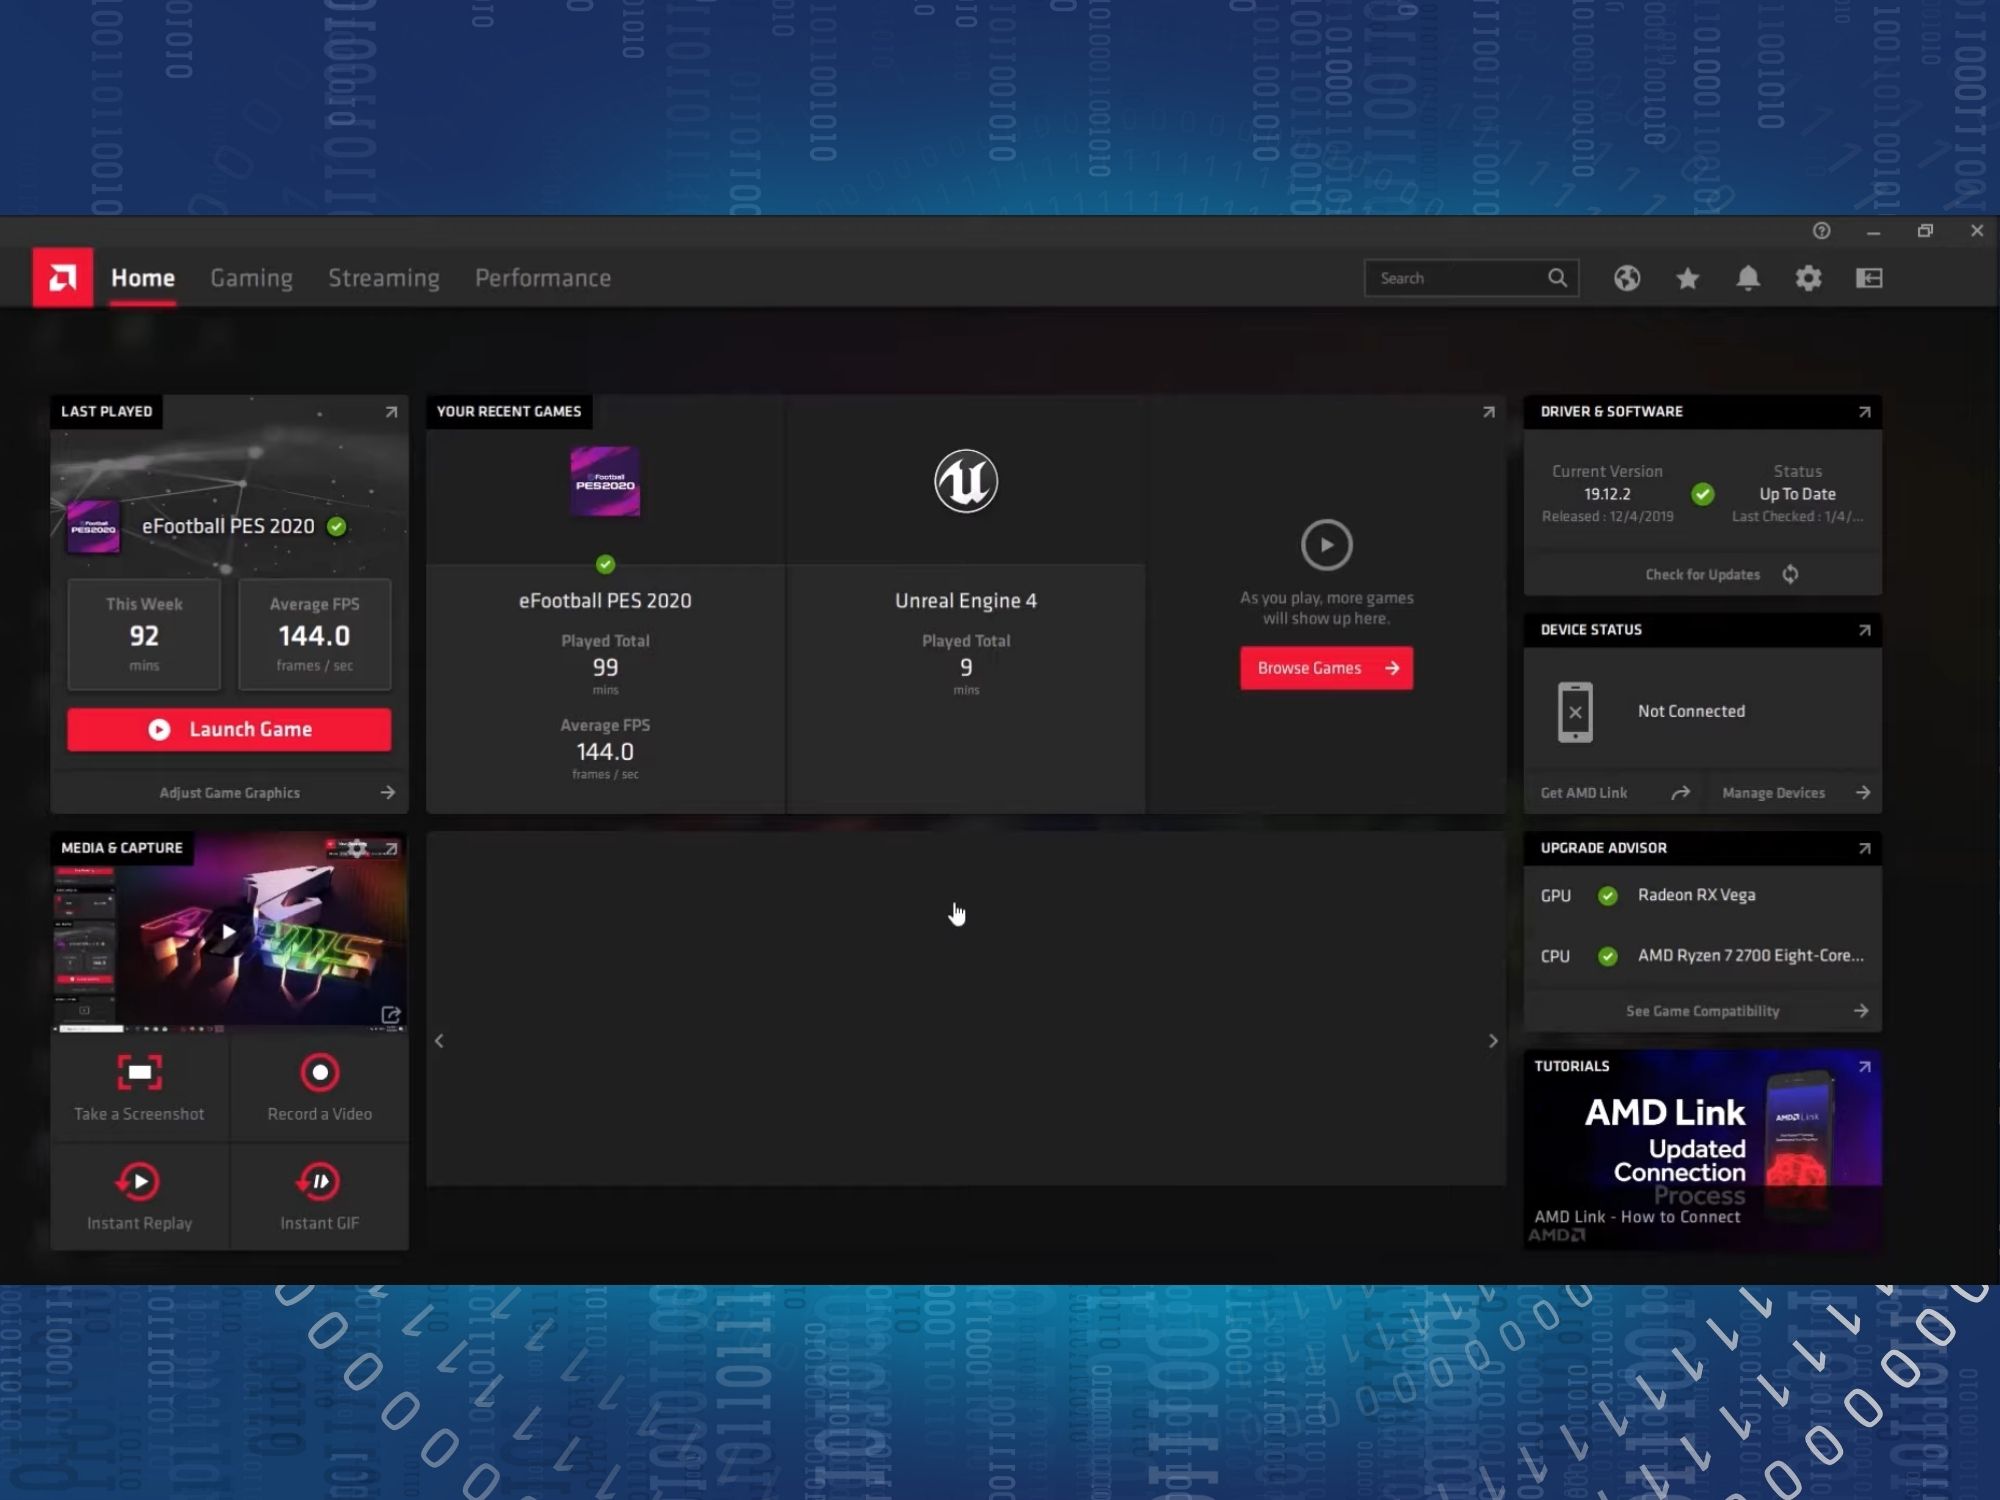Open the Home tab

coord(143,278)
